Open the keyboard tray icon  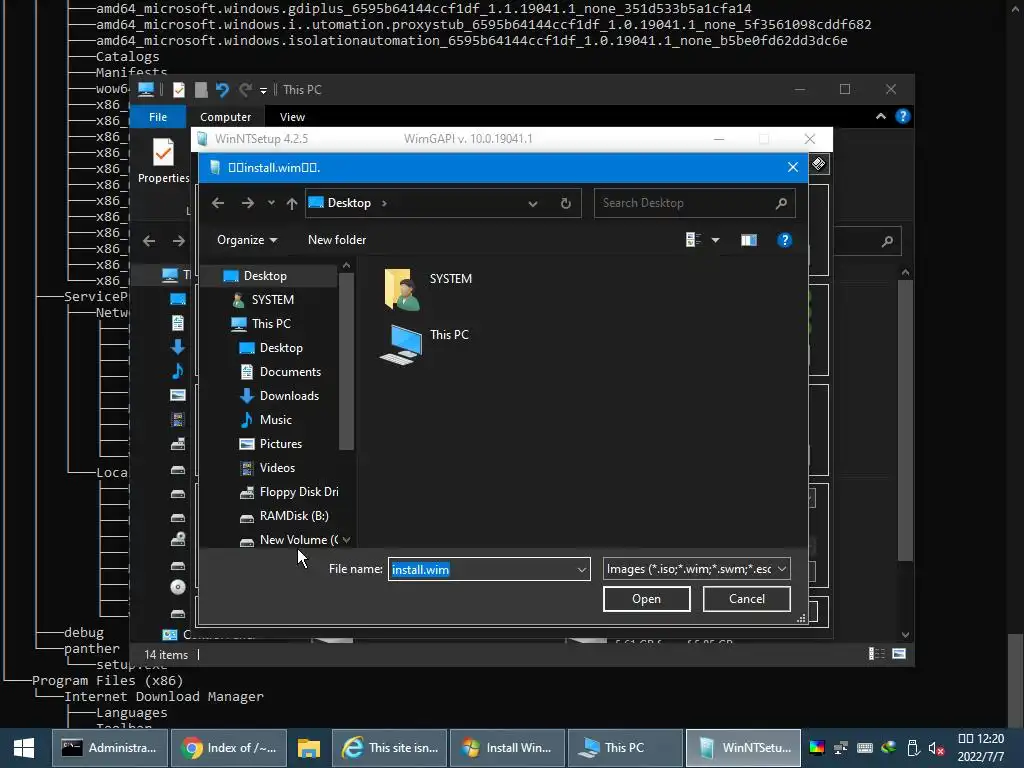865,748
